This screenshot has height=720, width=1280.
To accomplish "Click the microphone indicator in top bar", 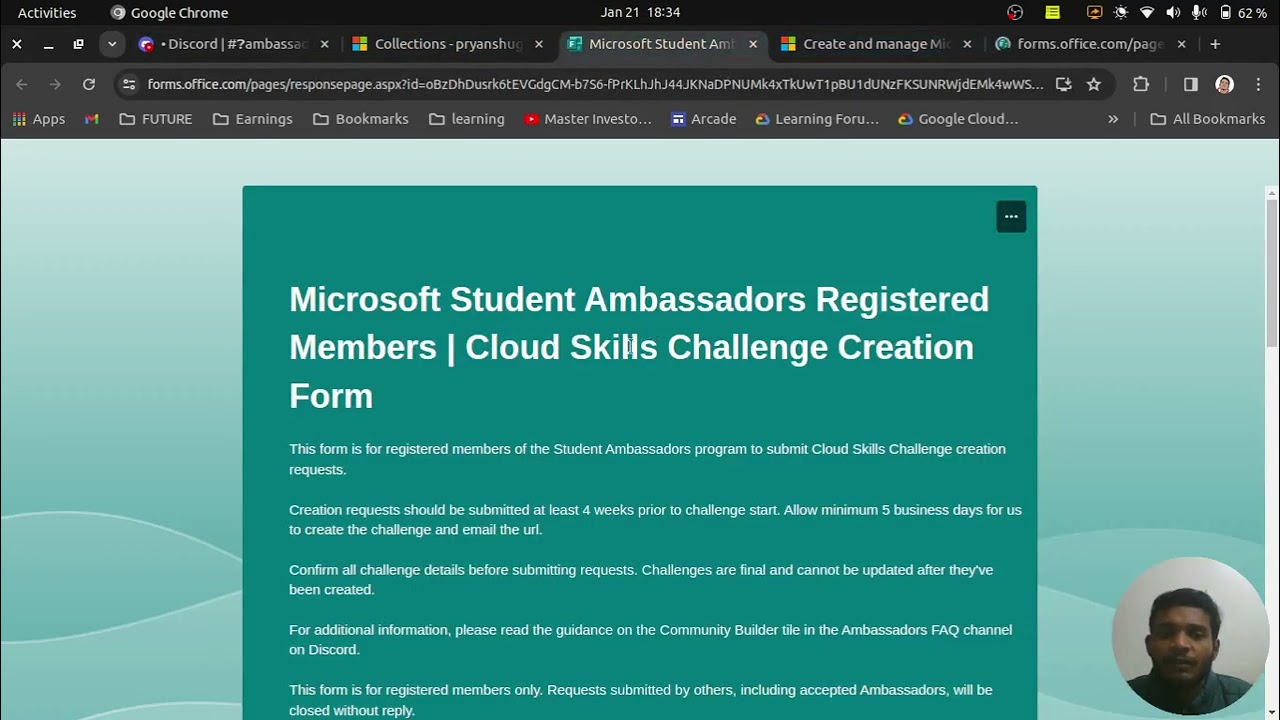I will [x=1199, y=13].
